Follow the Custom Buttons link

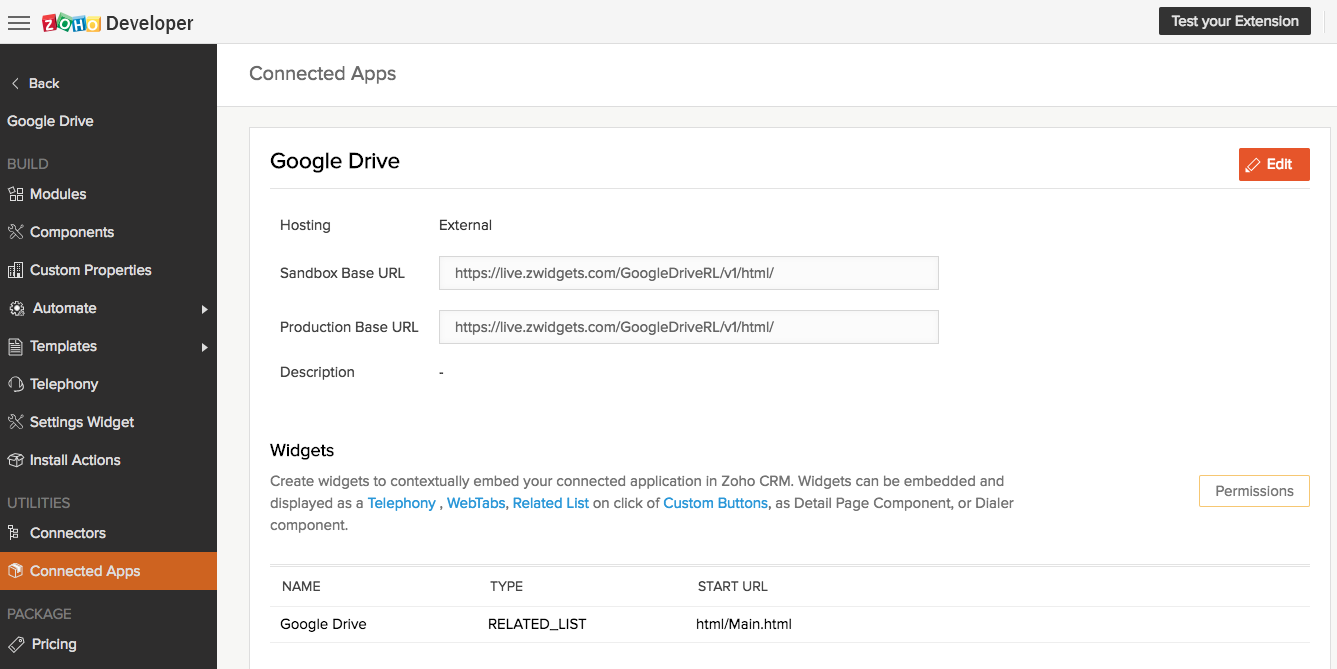[715, 503]
